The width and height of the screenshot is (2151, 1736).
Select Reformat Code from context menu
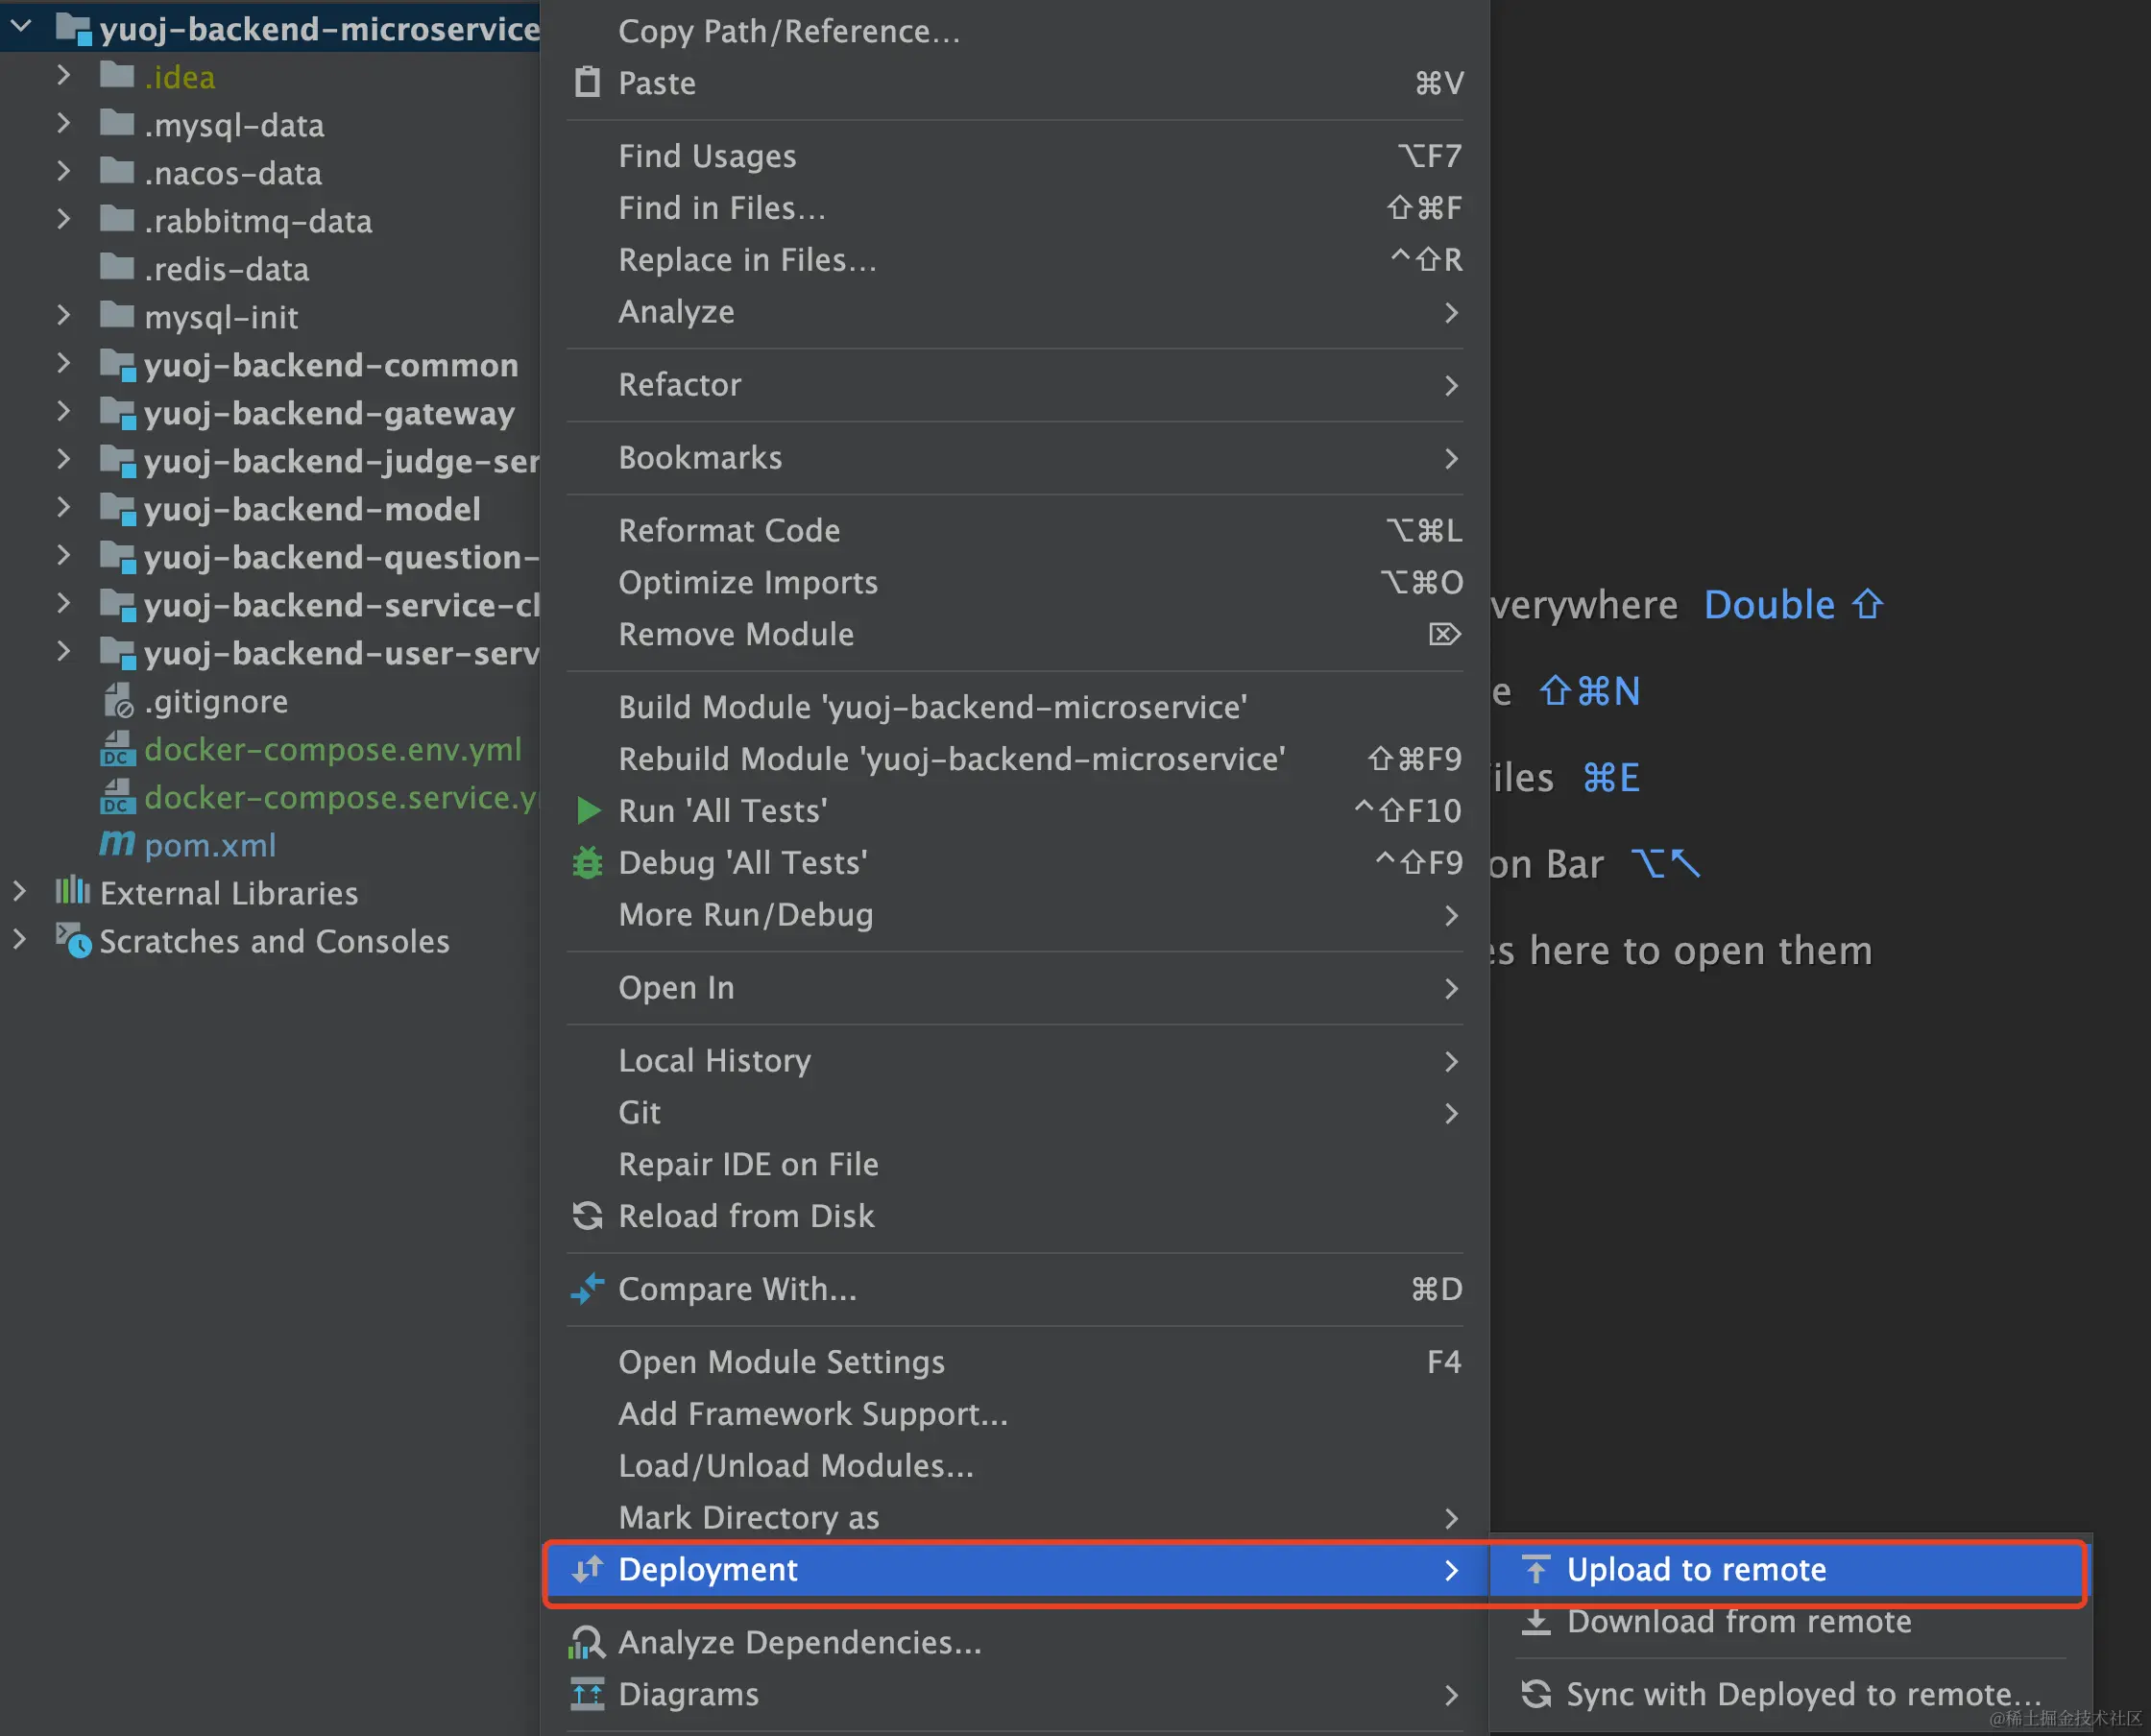pos(729,530)
